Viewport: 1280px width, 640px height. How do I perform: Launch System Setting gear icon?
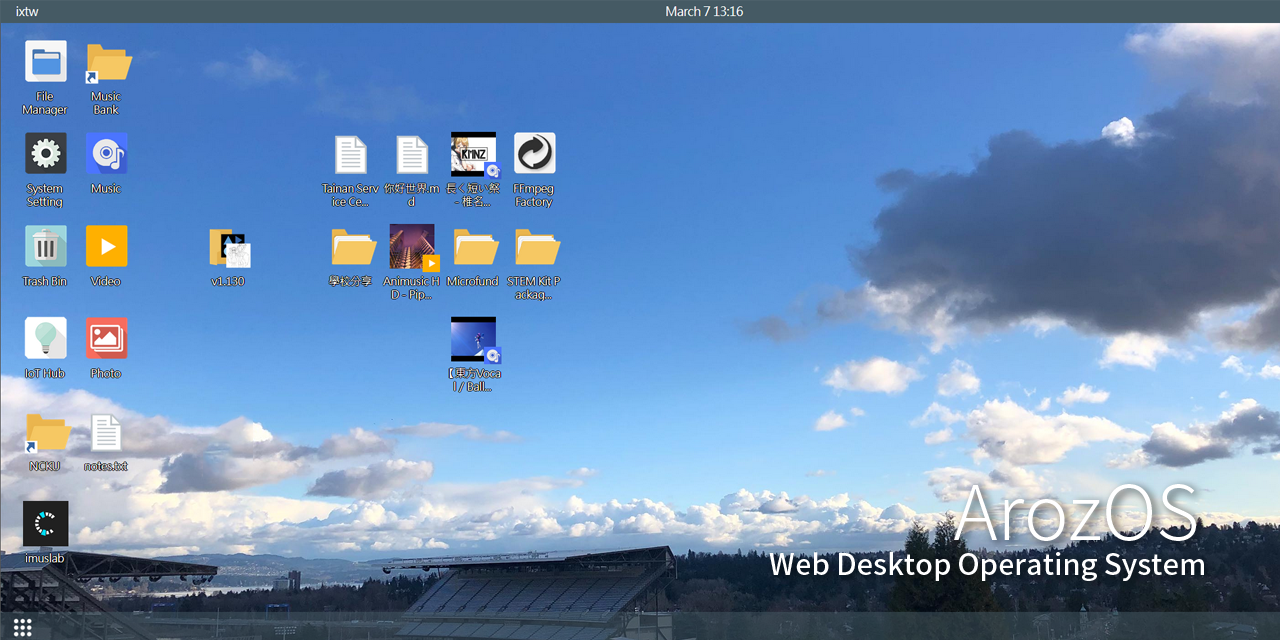point(45,154)
